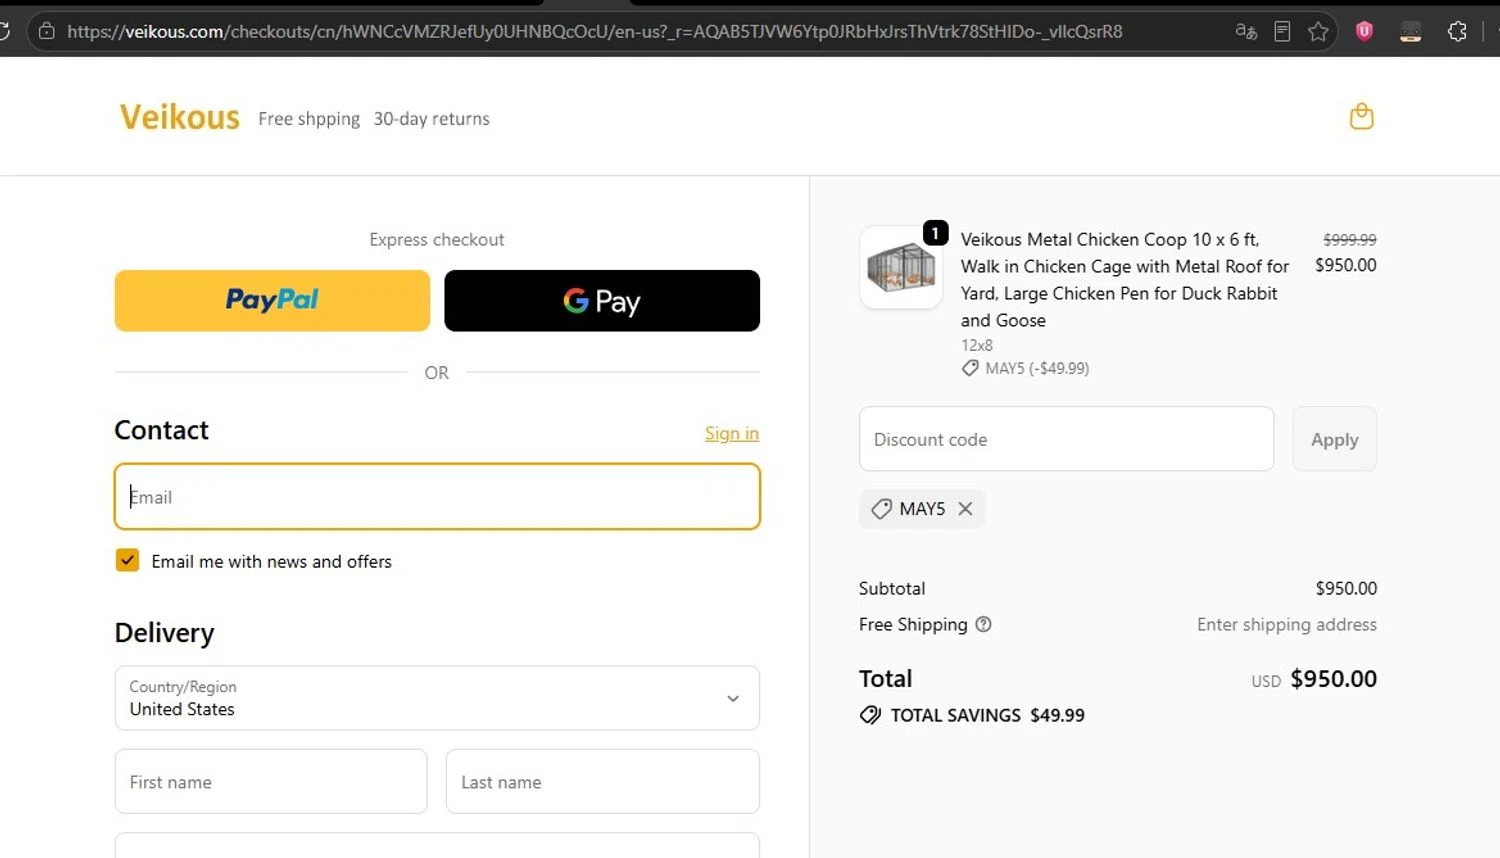Open the Country/Region dropdown

coord(437,698)
